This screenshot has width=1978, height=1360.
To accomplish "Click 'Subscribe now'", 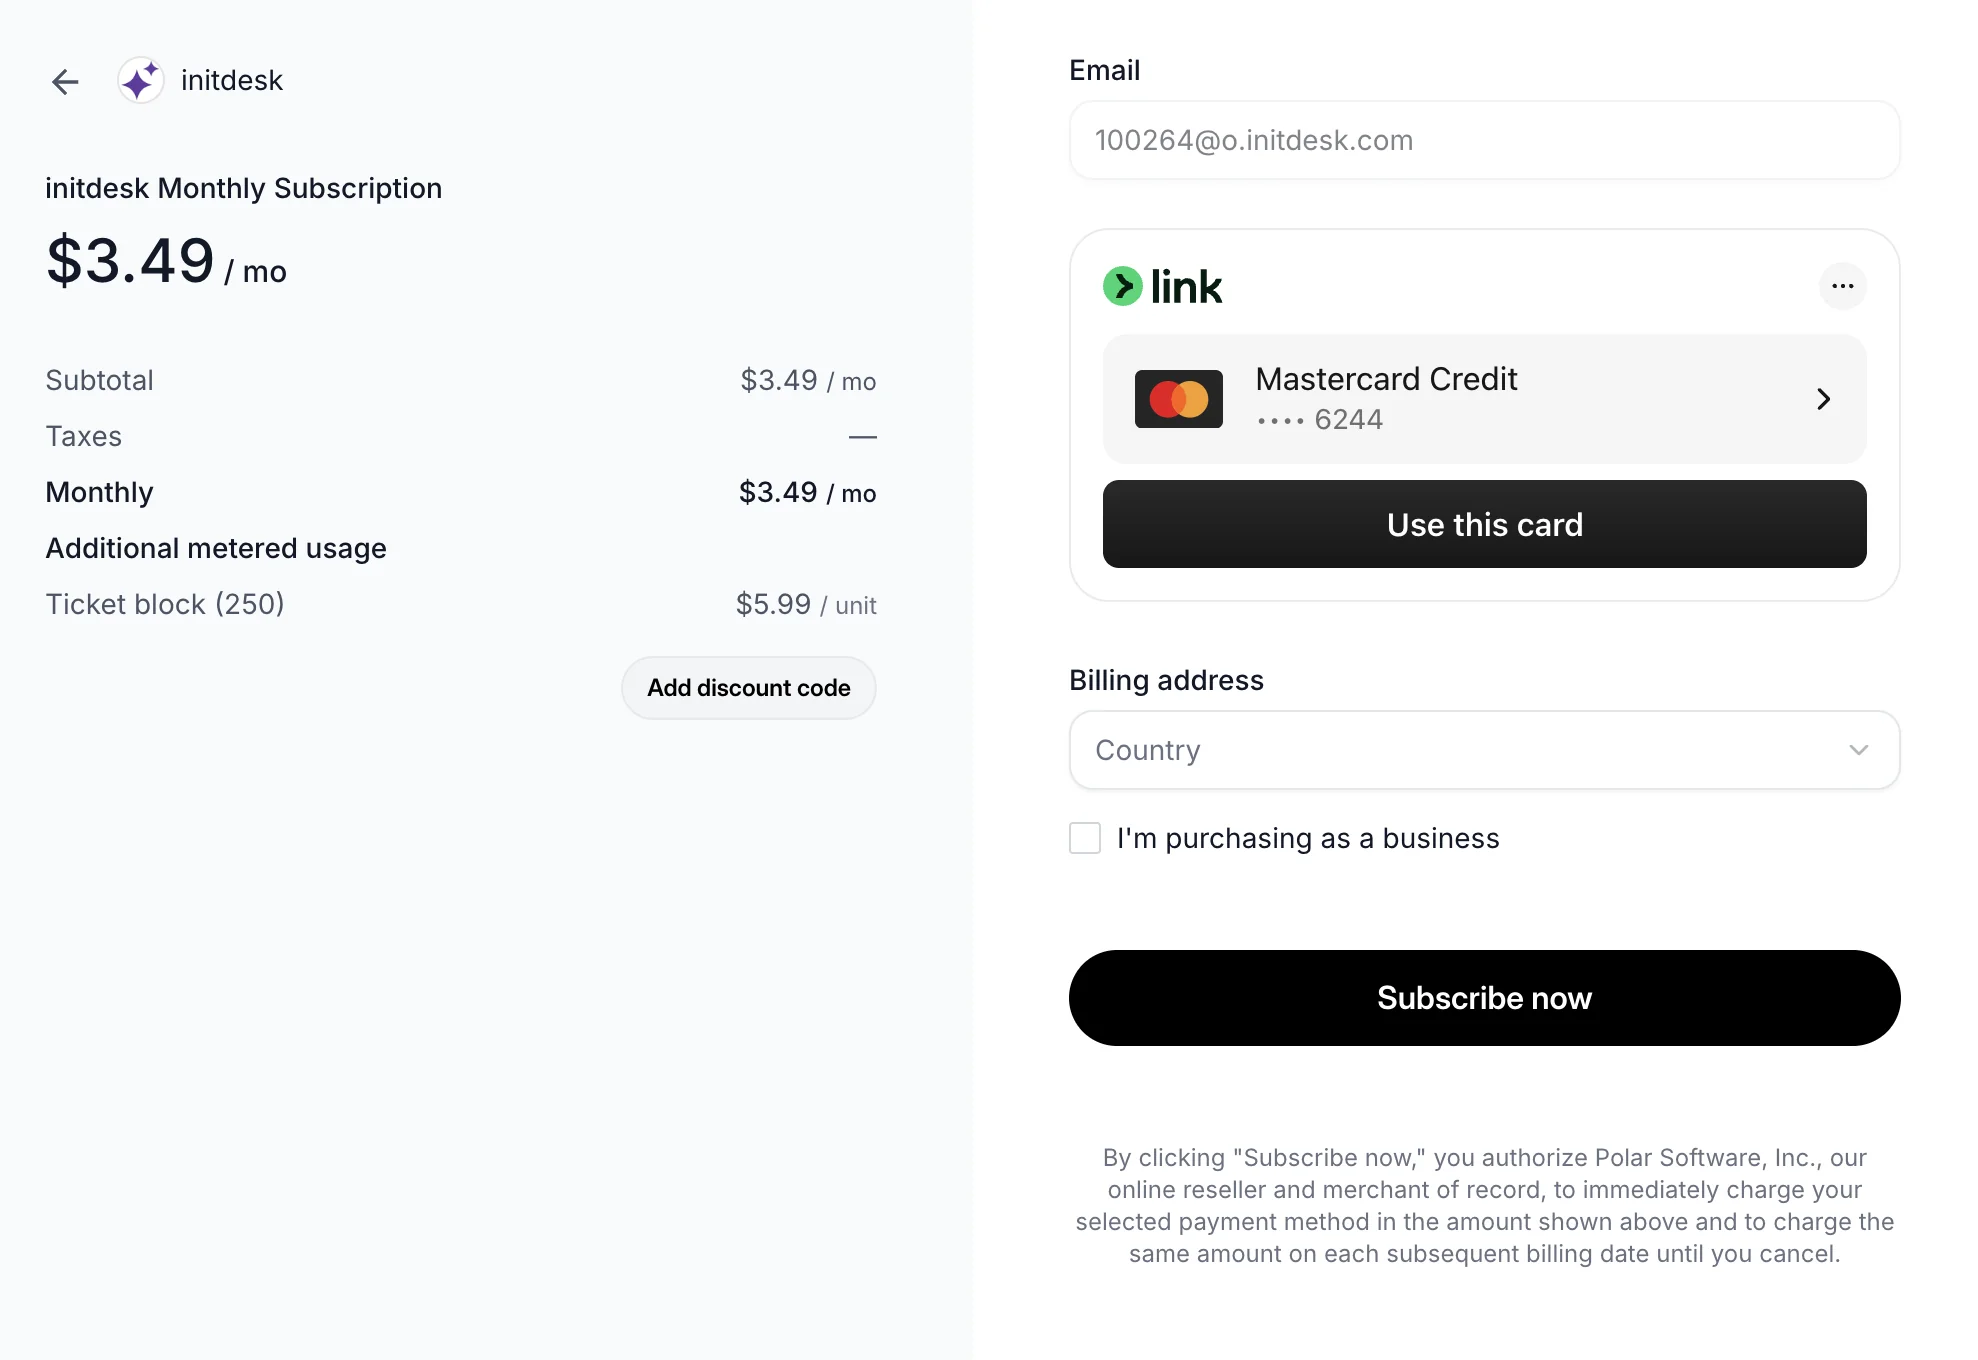I will [1483, 997].
